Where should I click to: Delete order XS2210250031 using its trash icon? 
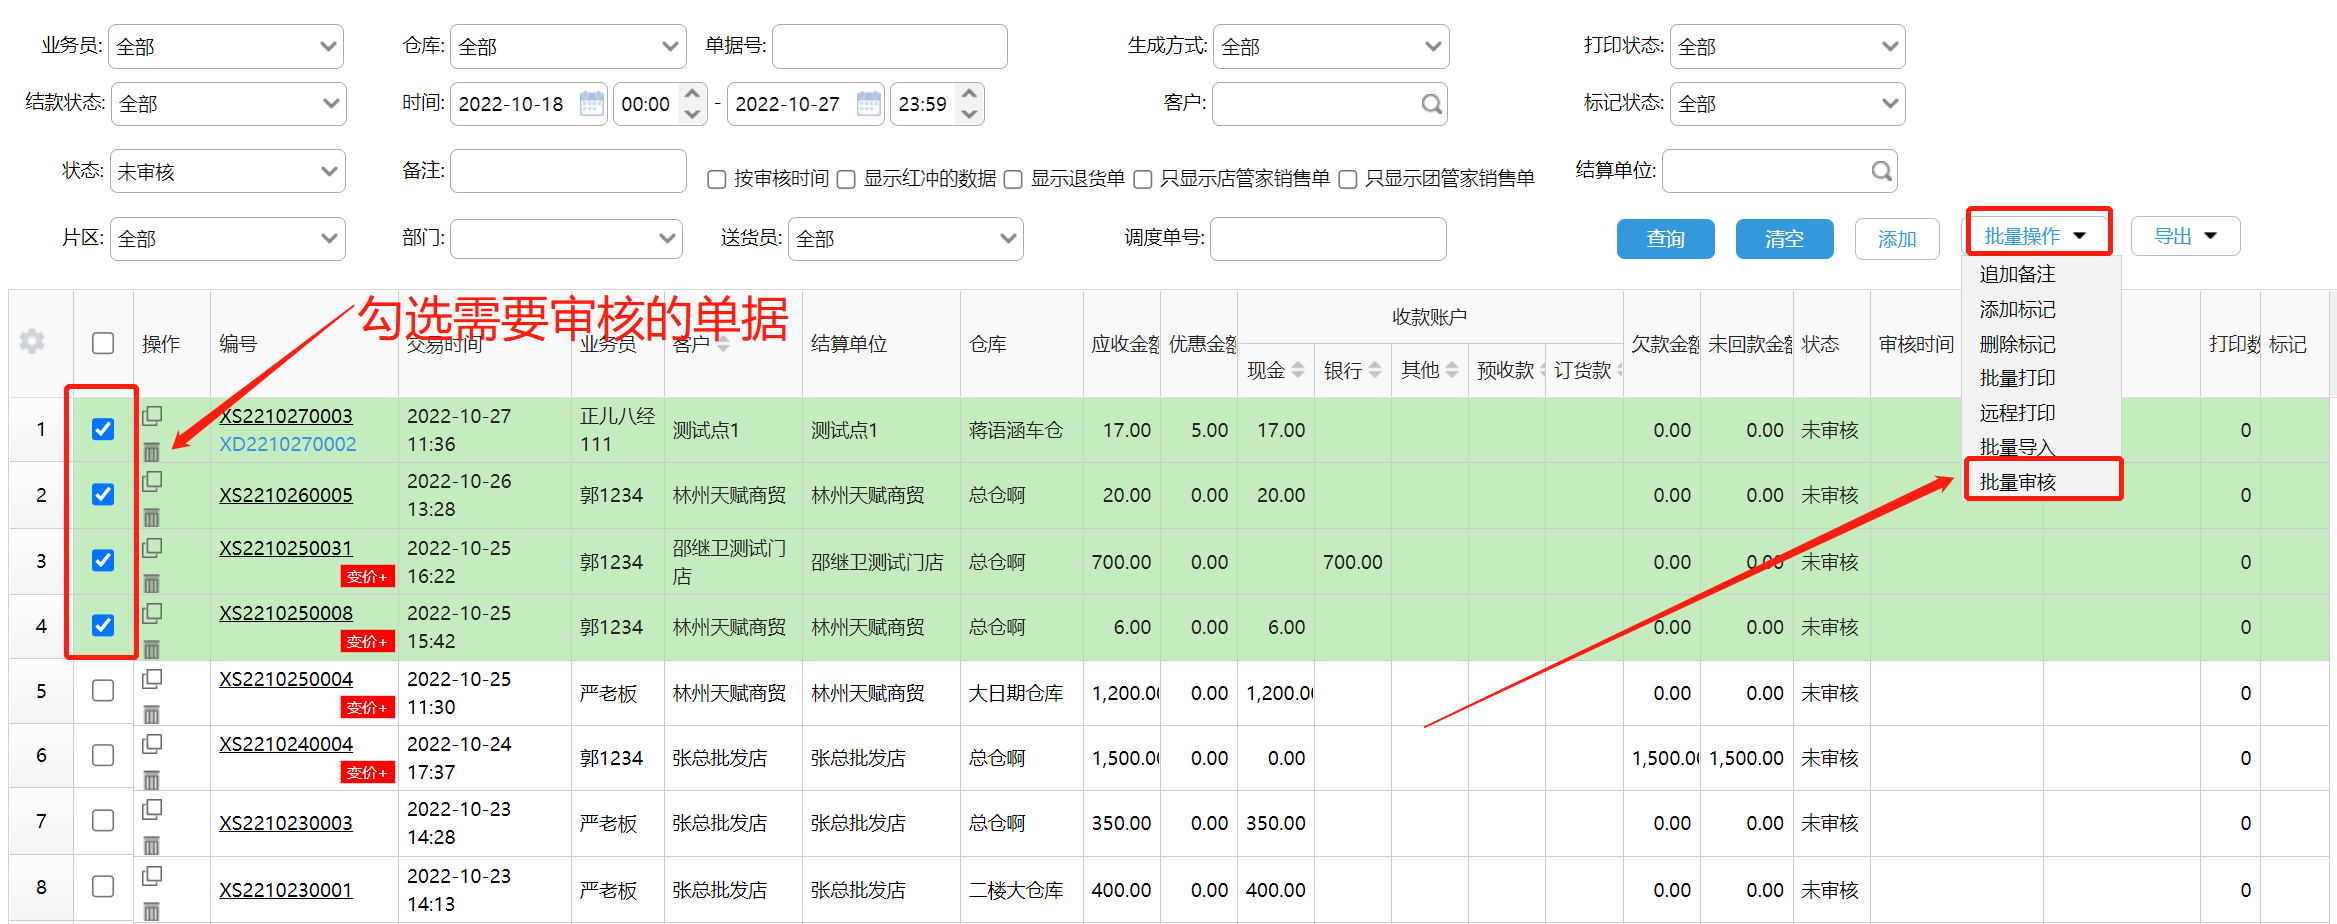[152, 583]
